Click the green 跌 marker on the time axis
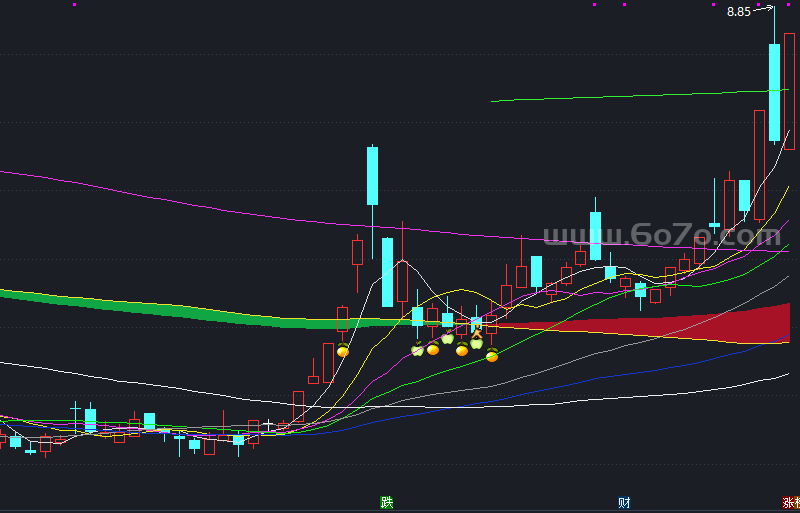The height and width of the screenshot is (513, 800). point(387,502)
